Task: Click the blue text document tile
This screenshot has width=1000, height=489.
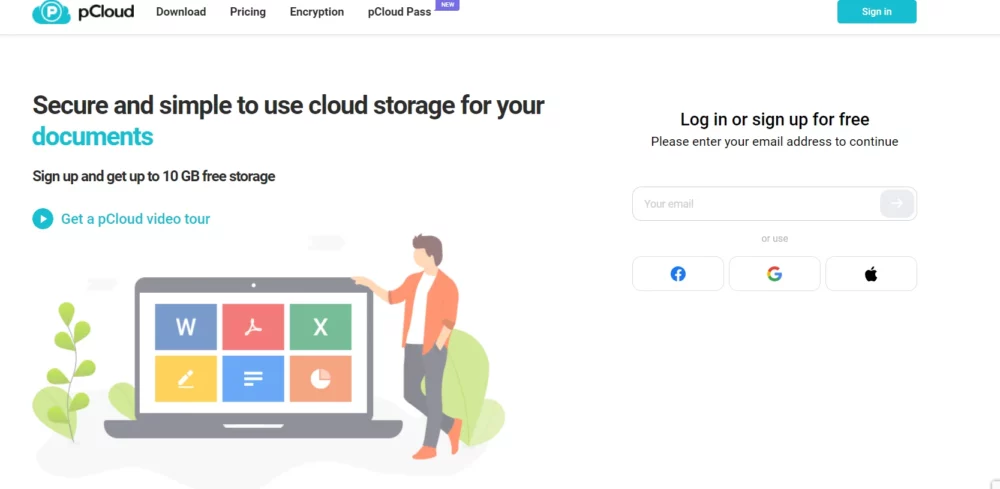Action: coord(253,379)
